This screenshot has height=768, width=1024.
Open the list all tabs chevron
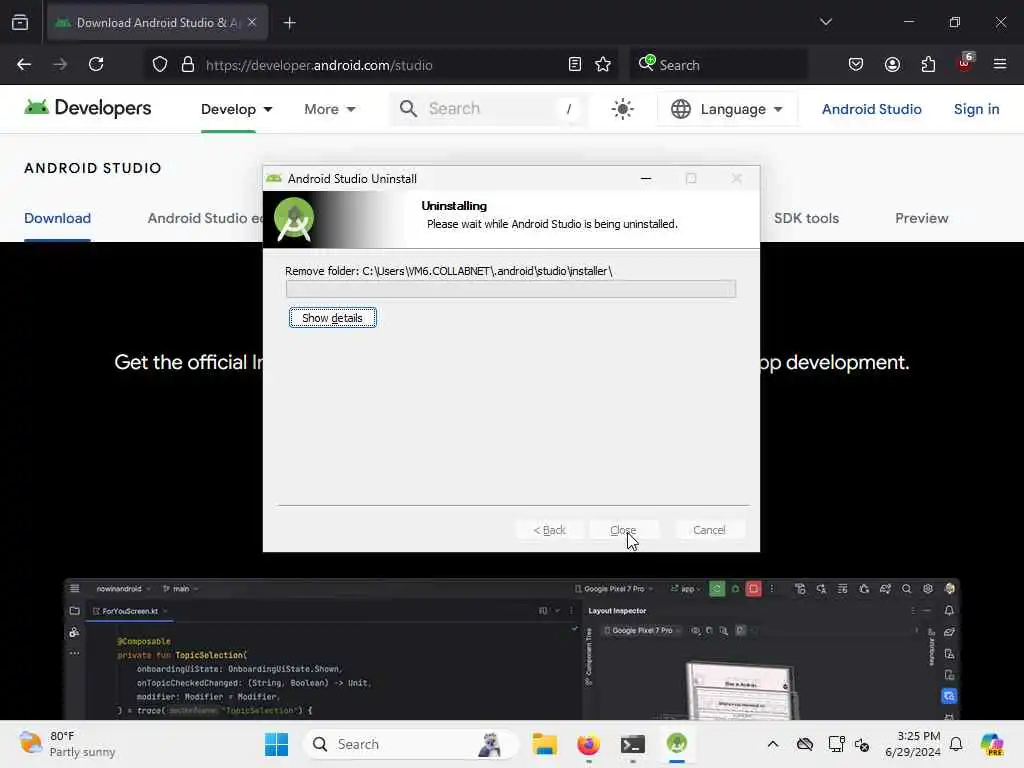825,22
